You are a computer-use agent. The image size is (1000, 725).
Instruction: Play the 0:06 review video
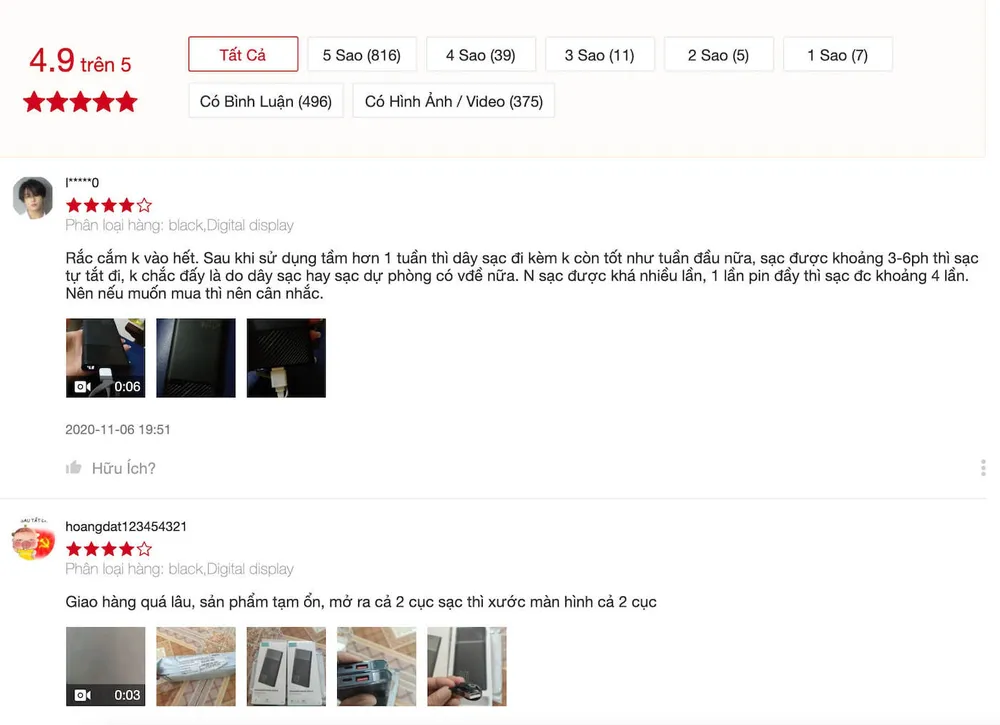[x=105, y=358]
